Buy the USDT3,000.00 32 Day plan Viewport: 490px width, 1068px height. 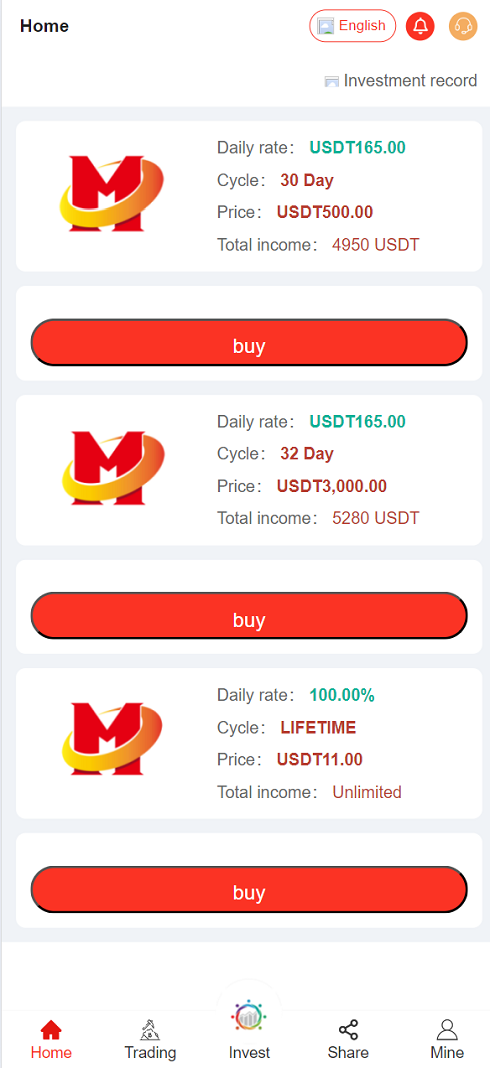[x=249, y=616]
